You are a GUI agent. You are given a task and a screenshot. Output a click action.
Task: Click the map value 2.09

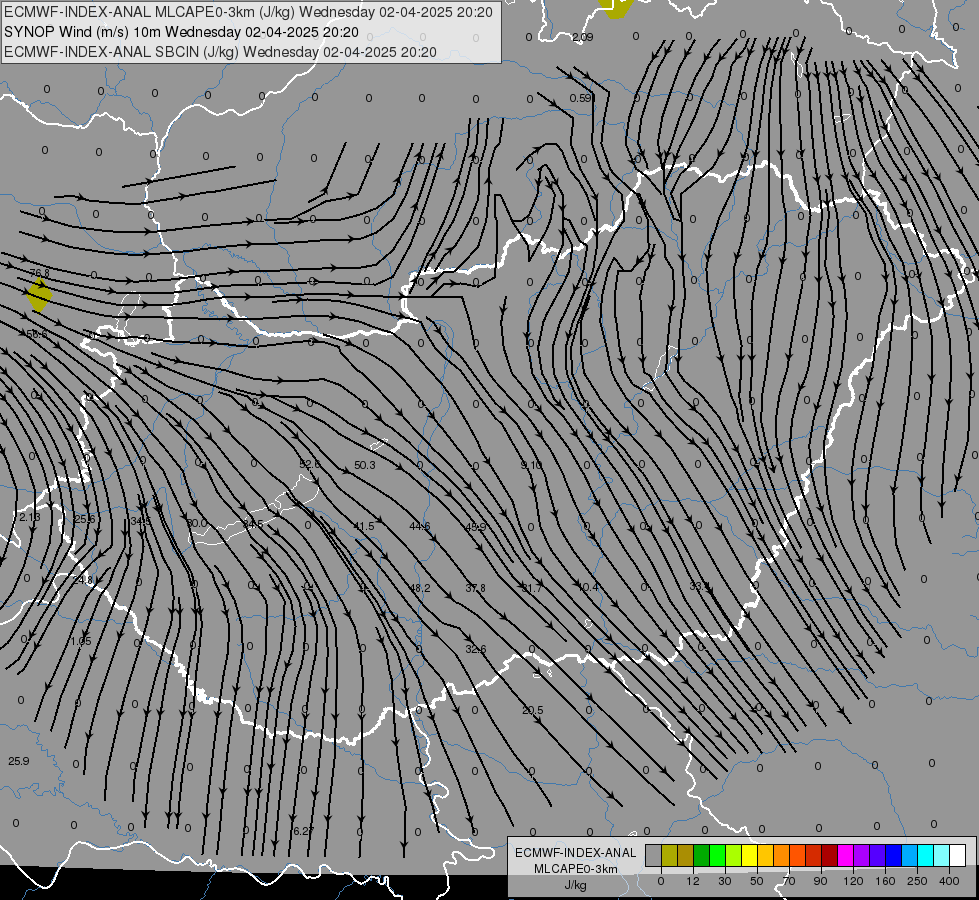[583, 37]
